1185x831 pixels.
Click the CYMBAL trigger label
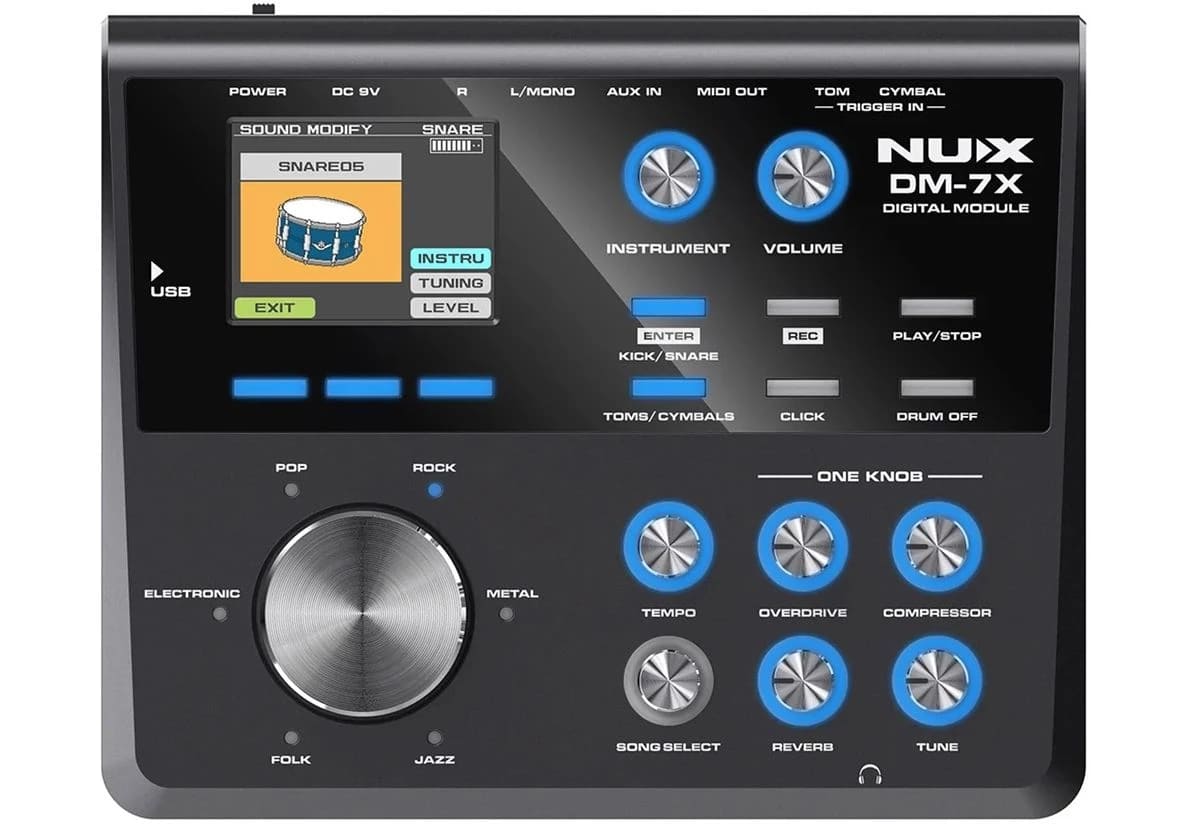click(x=912, y=91)
